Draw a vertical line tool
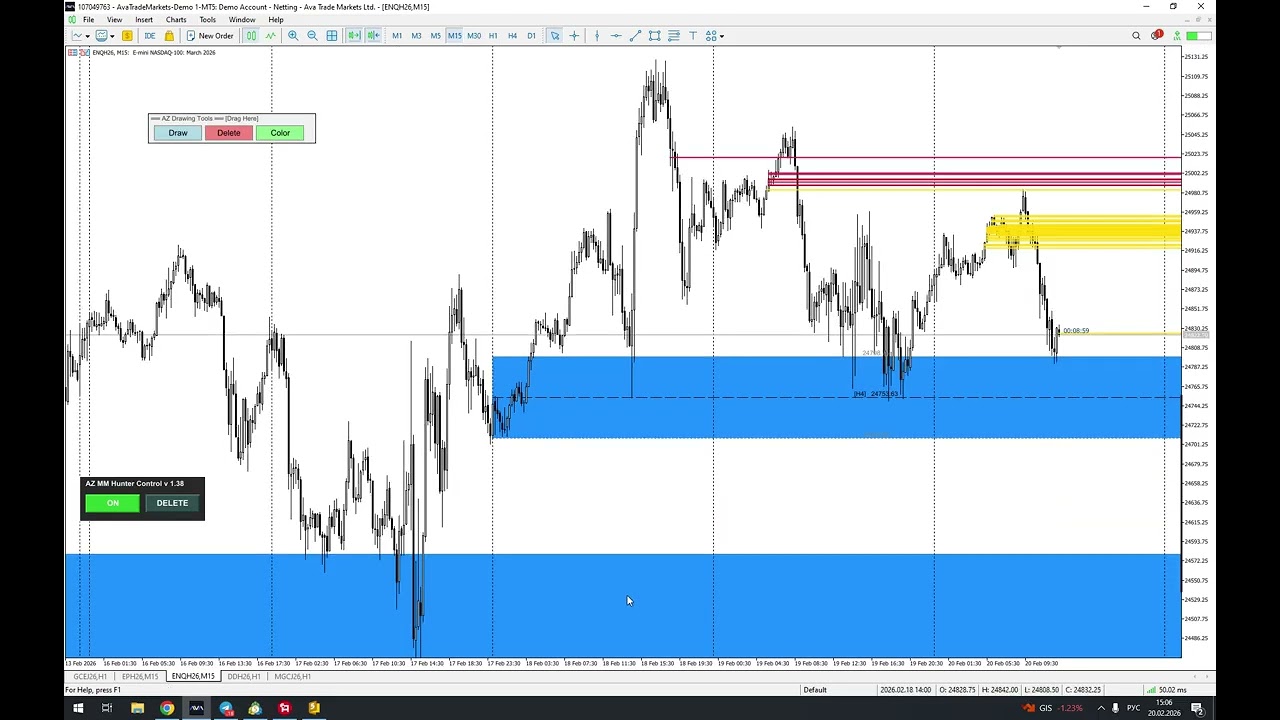The height and width of the screenshot is (720, 1280). (597, 36)
